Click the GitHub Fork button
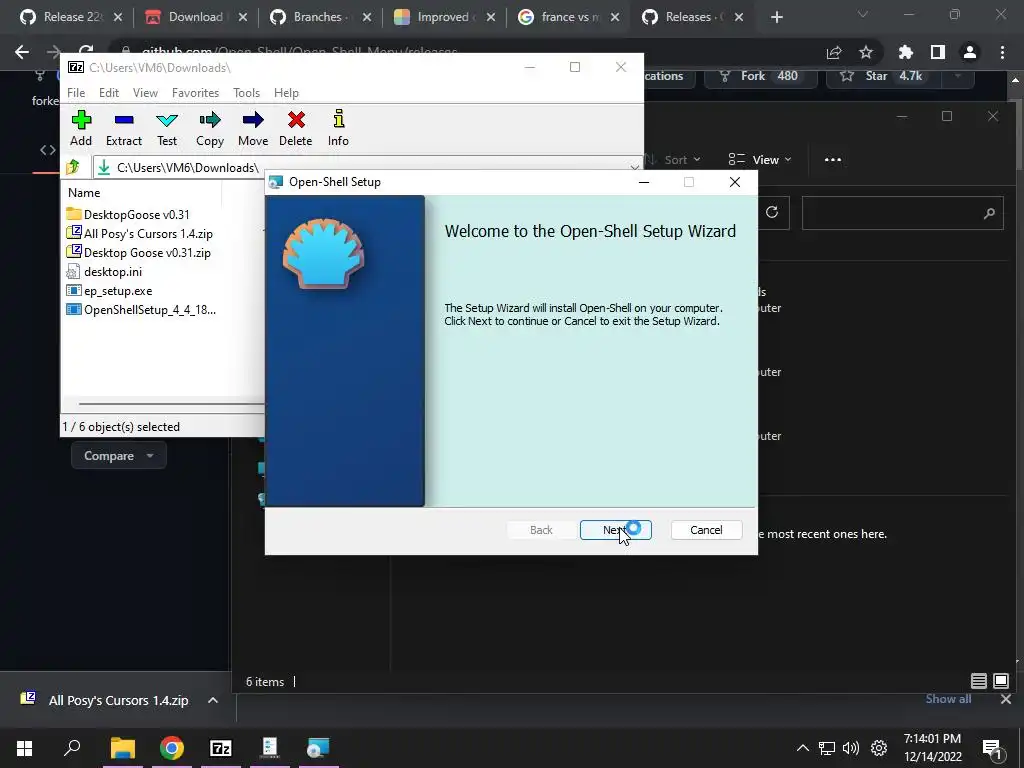 [760, 76]
